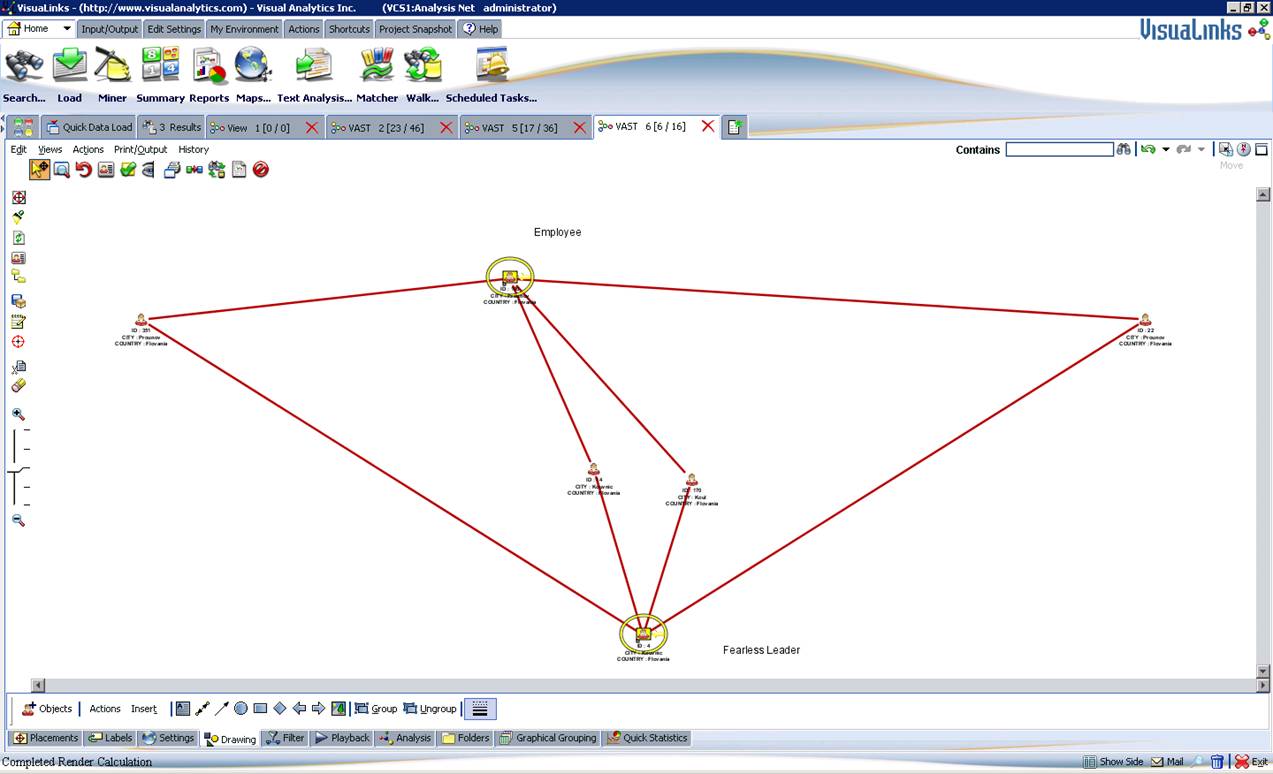Open the Reports chart icon
The height and width of the screenshot is (774, 1273).
[x=209, y=68]
